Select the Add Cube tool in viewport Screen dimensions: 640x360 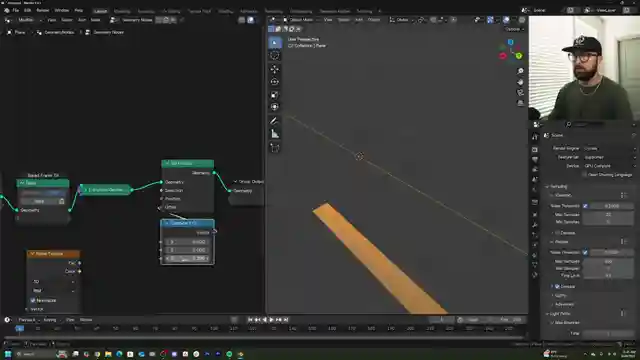click(x=275, y=148)
